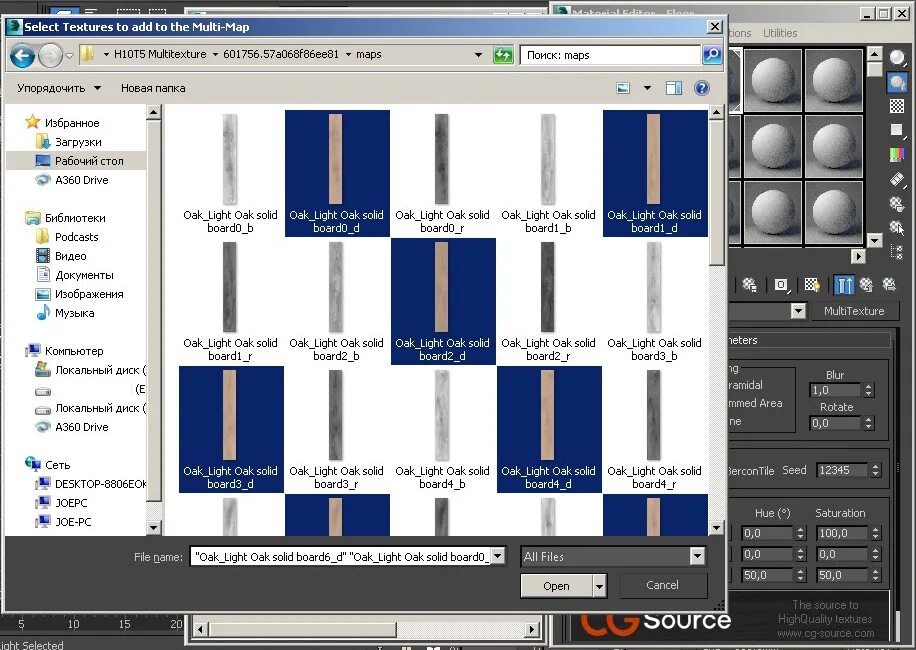Image resolution: width=916 pixels, height=650 pixels.
Task: Open the All Files type dropdown
Action: tap(697, 556)
